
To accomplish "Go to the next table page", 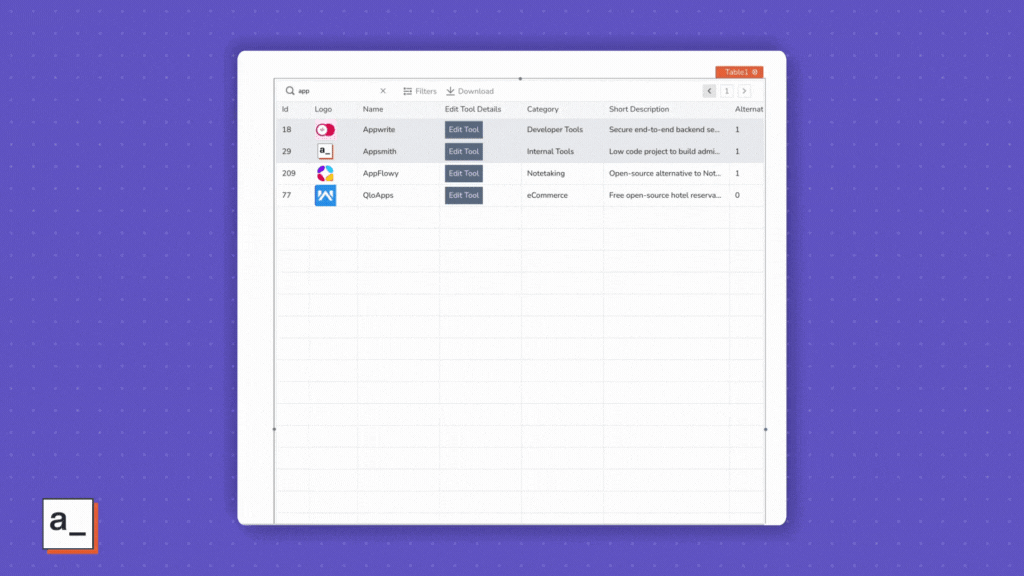I will pyautogui.click(x=744, y=91).
